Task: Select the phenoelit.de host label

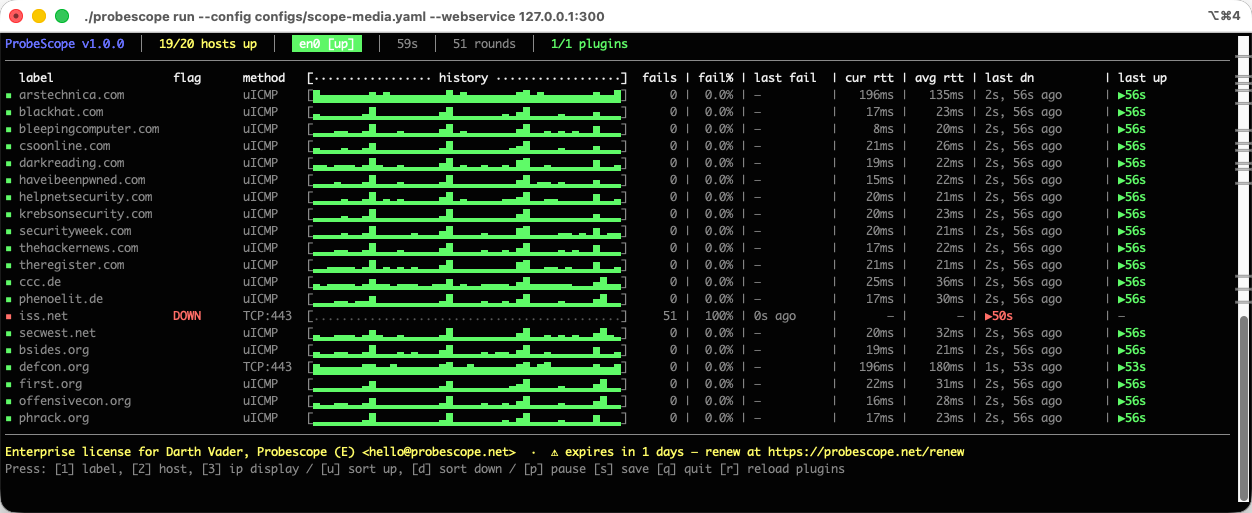Action: click(61, 299)
